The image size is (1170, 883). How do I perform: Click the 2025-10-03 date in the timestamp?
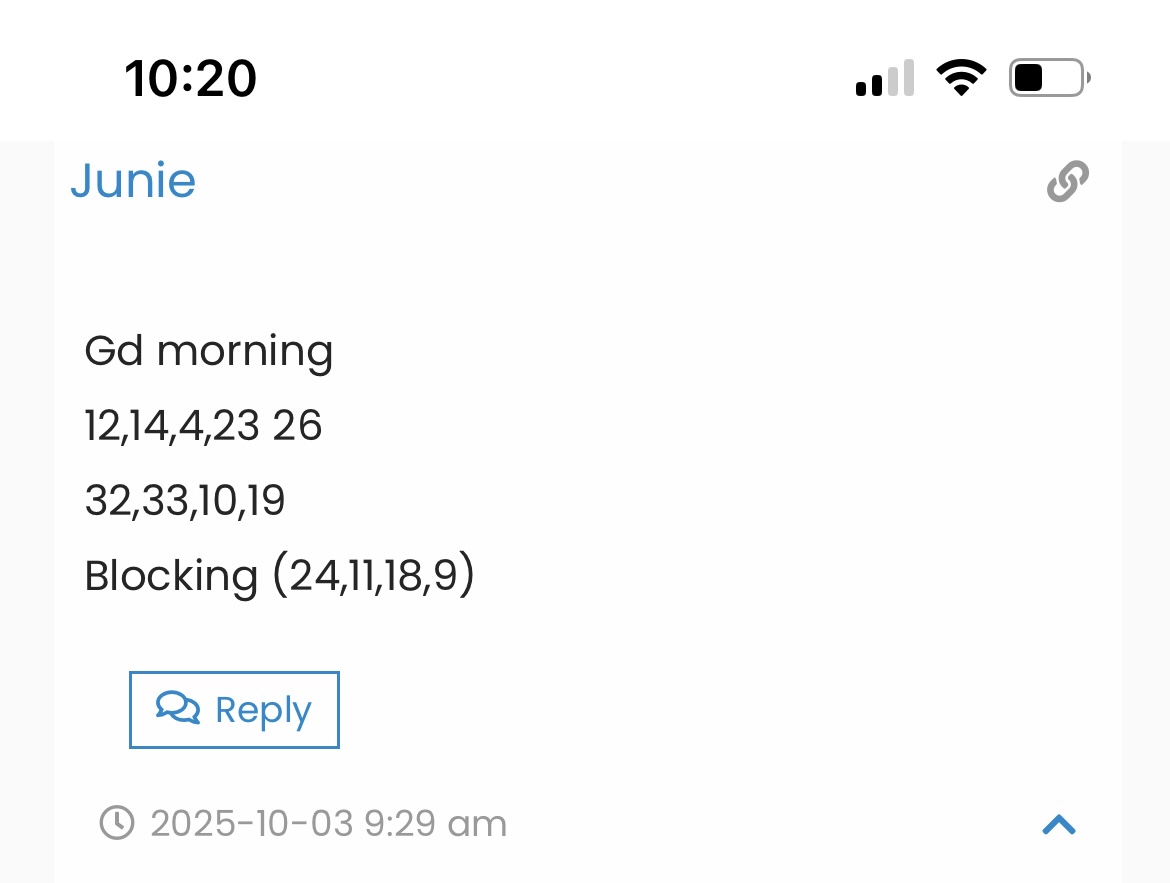coord(251,824)
